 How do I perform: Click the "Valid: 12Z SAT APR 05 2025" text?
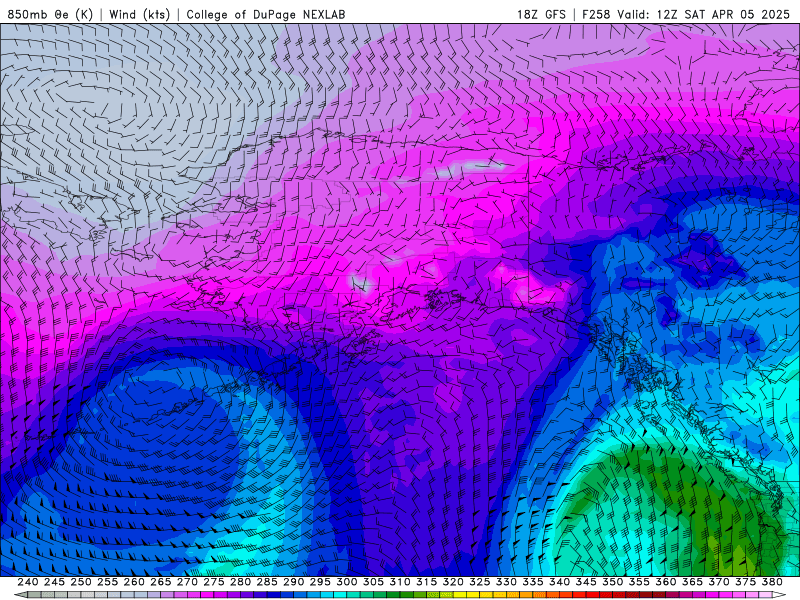[x=704, y=14]
